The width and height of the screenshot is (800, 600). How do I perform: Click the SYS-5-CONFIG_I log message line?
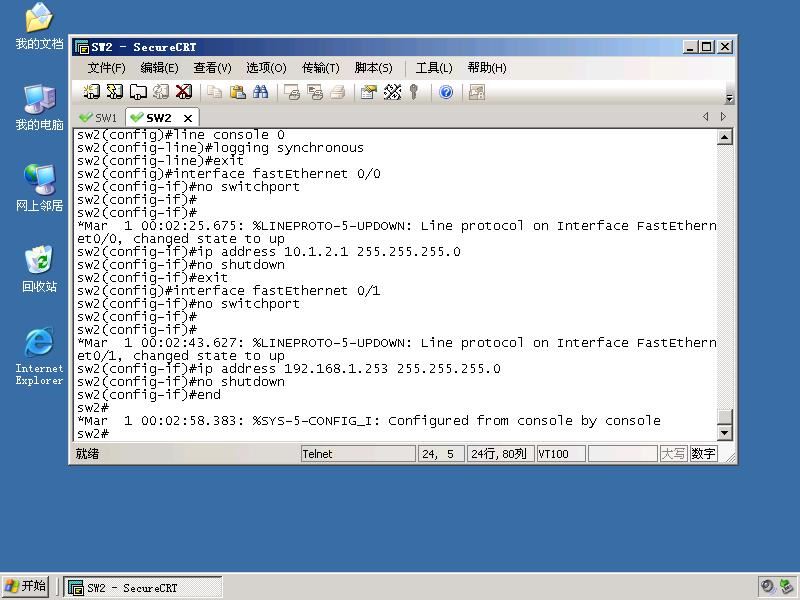[369, 421]
